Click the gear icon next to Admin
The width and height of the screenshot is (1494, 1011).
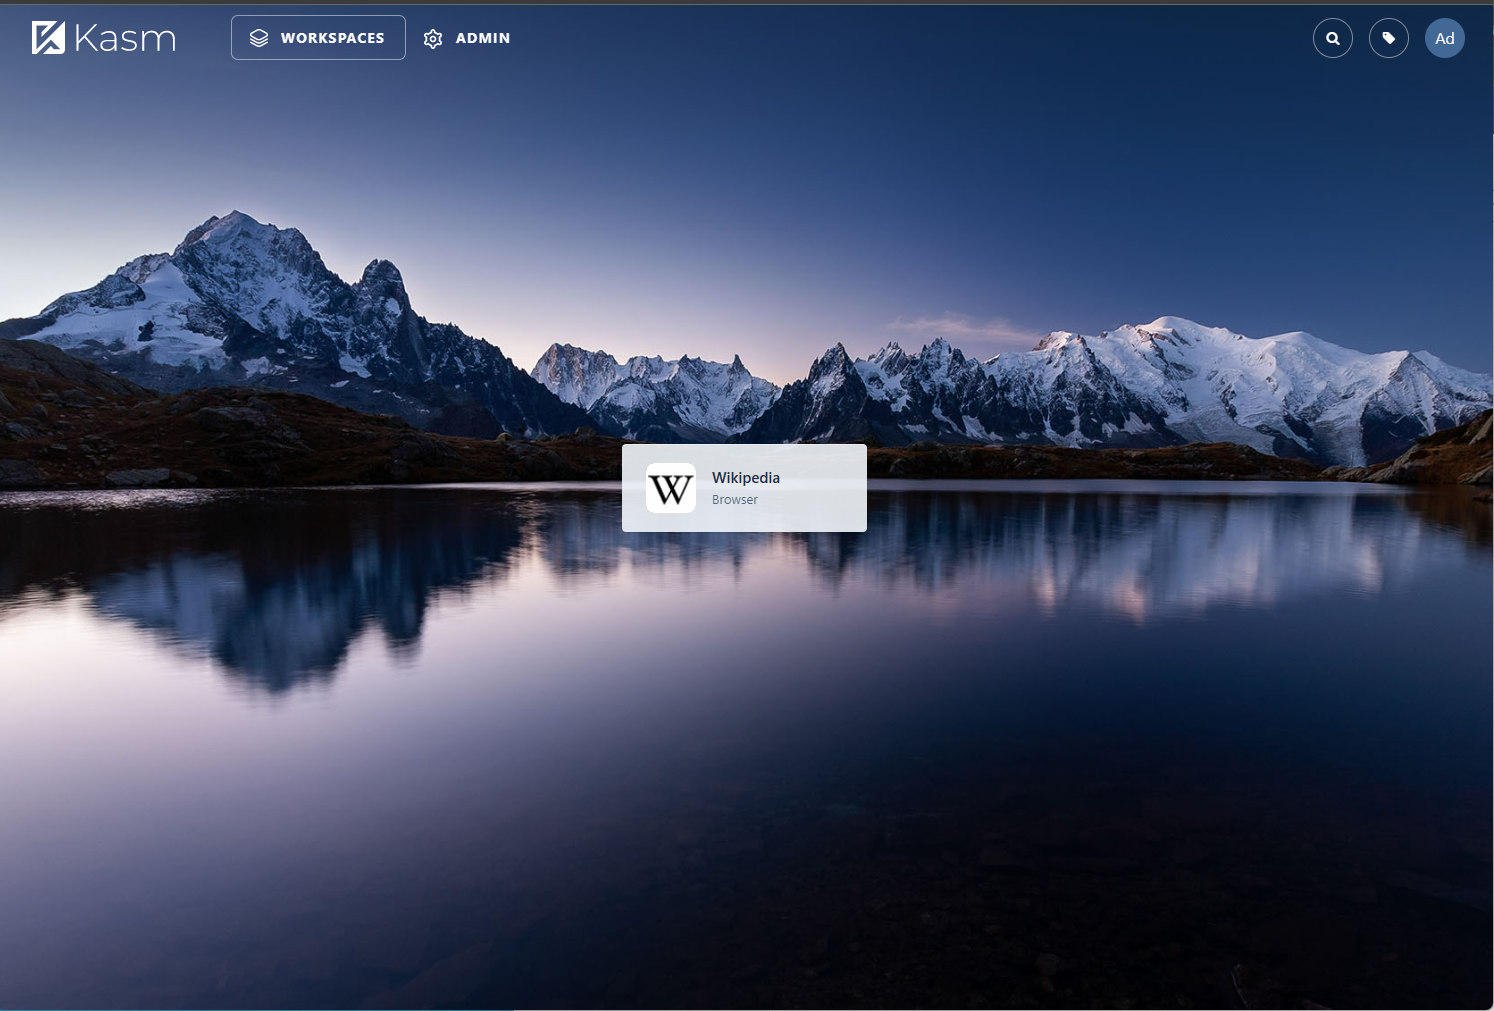pos(432,37)
